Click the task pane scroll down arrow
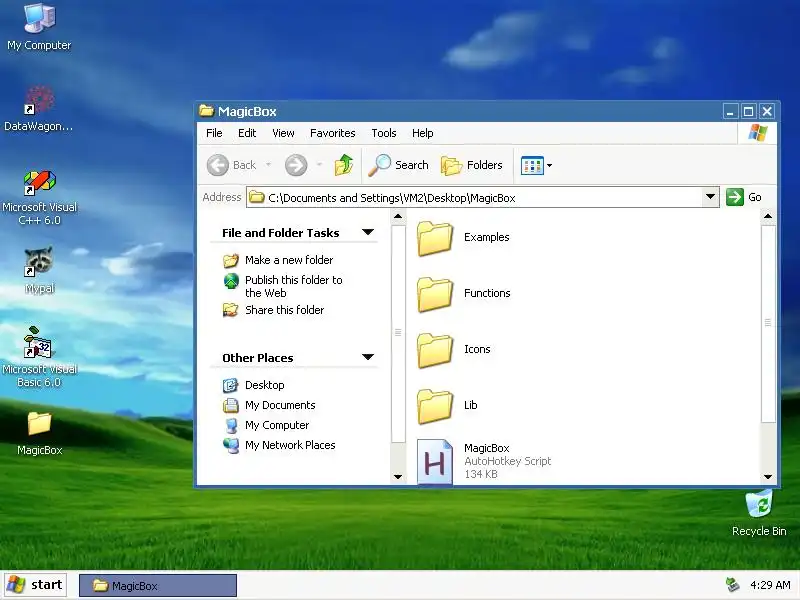800x600 pixels. point(398,477)
